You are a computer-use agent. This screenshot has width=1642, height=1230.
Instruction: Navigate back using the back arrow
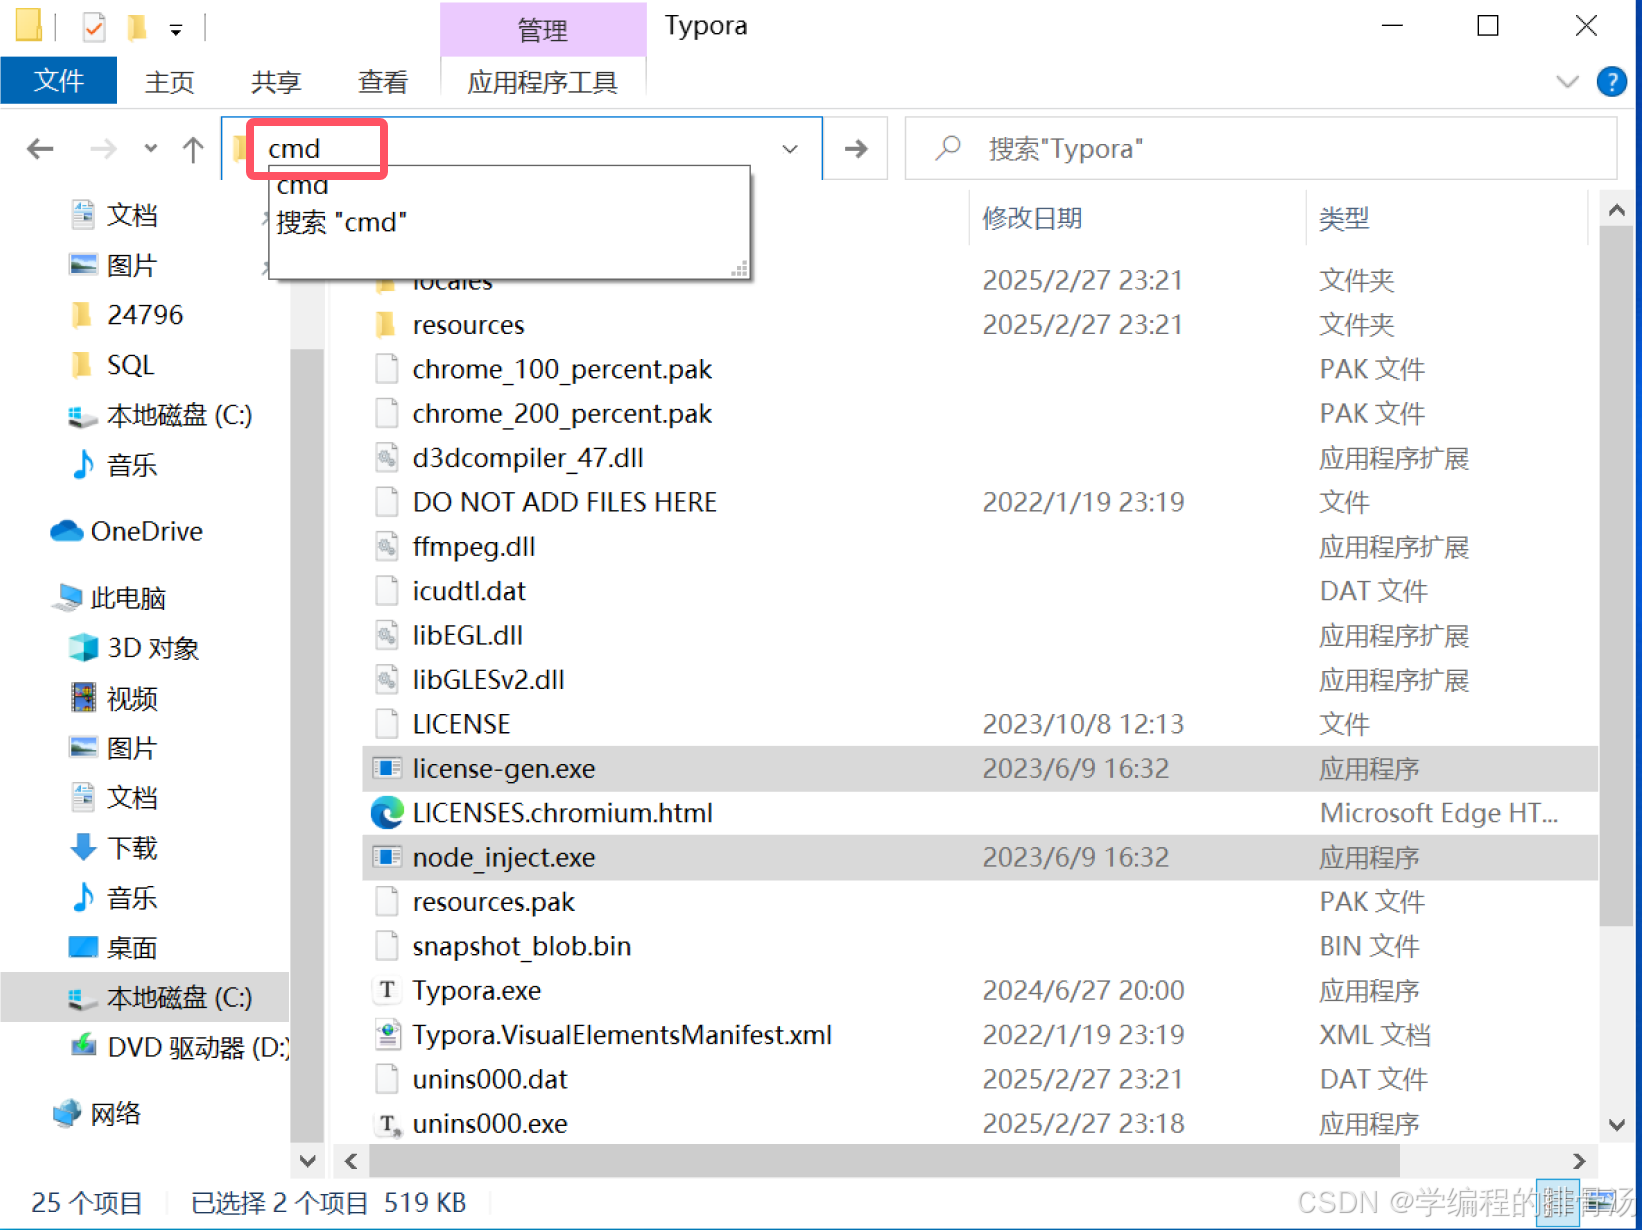coord(40,148)
